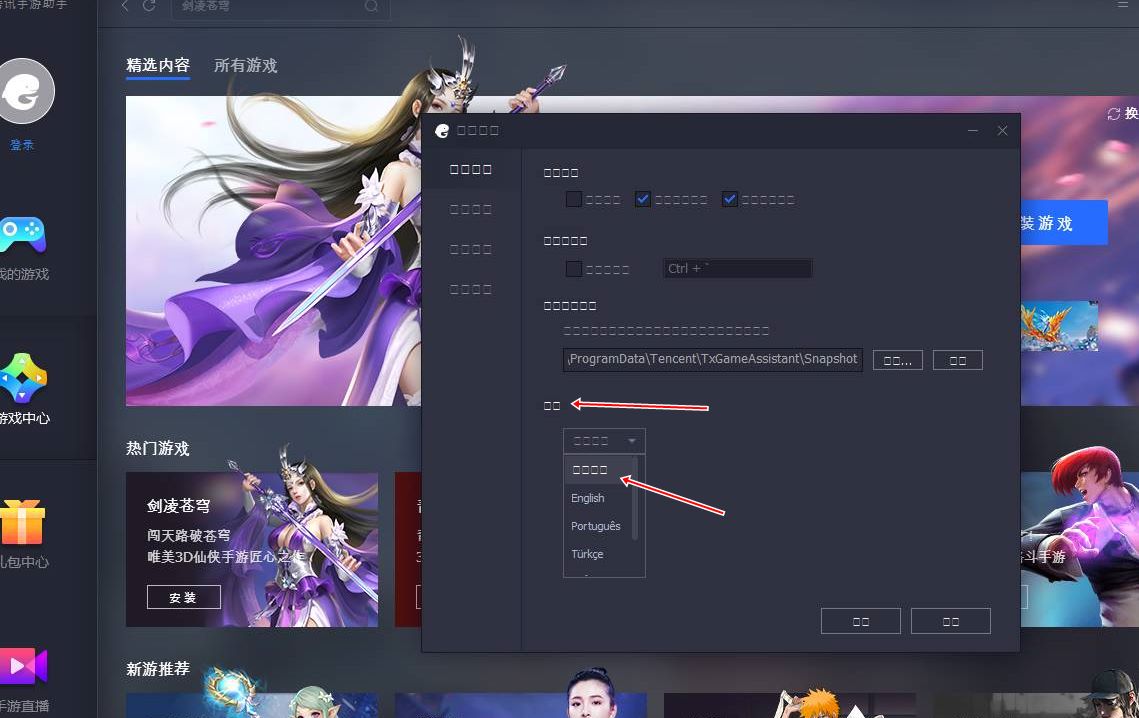Untick the middle checked checkbox in top row
This screenshot has height=718, width=1139.
643,199
